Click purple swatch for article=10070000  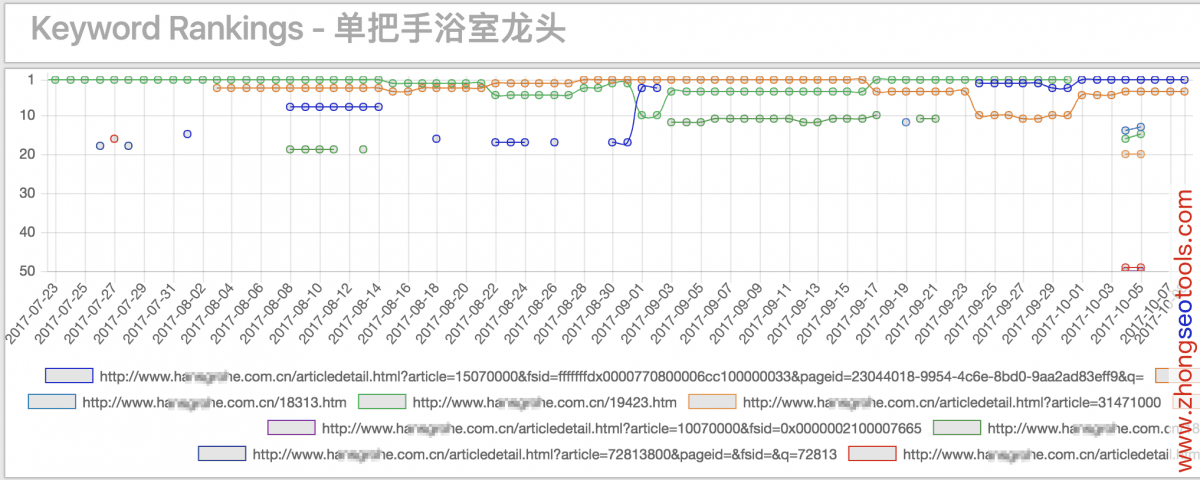291,456
